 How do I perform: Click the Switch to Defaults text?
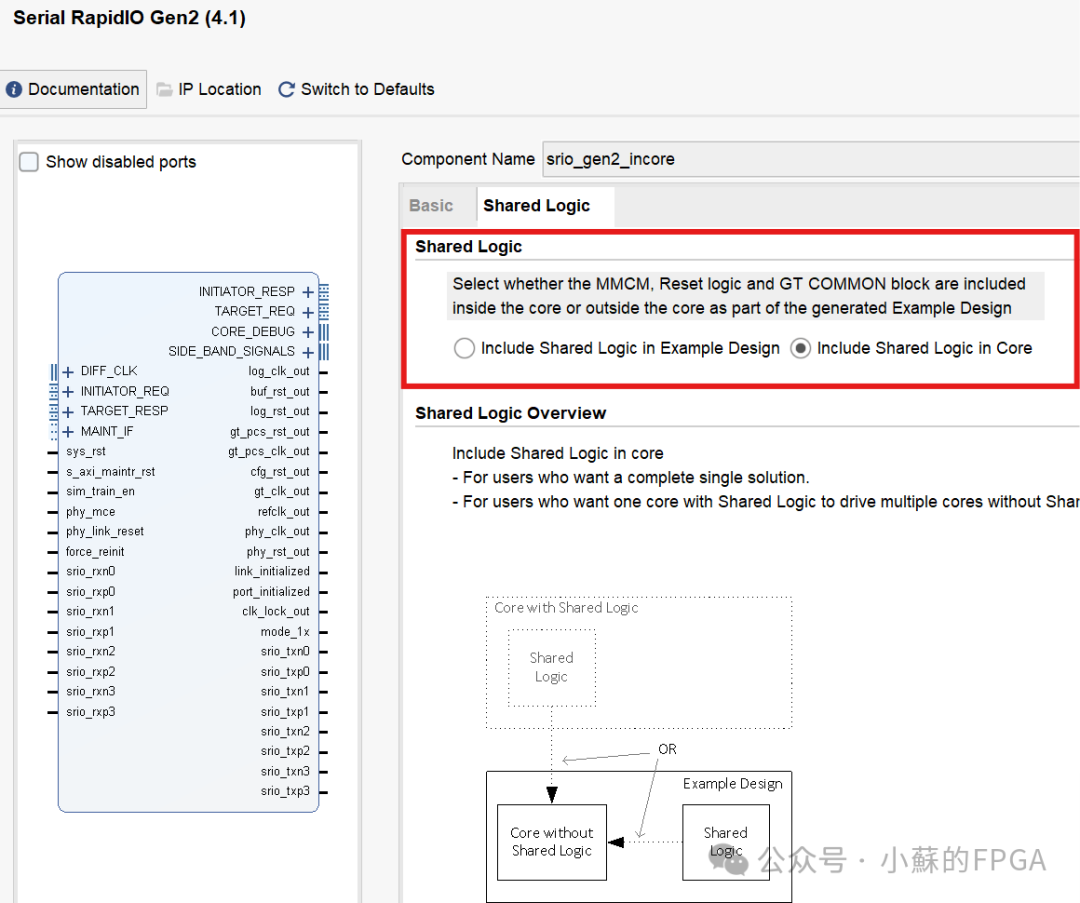(x=368, y=90)
